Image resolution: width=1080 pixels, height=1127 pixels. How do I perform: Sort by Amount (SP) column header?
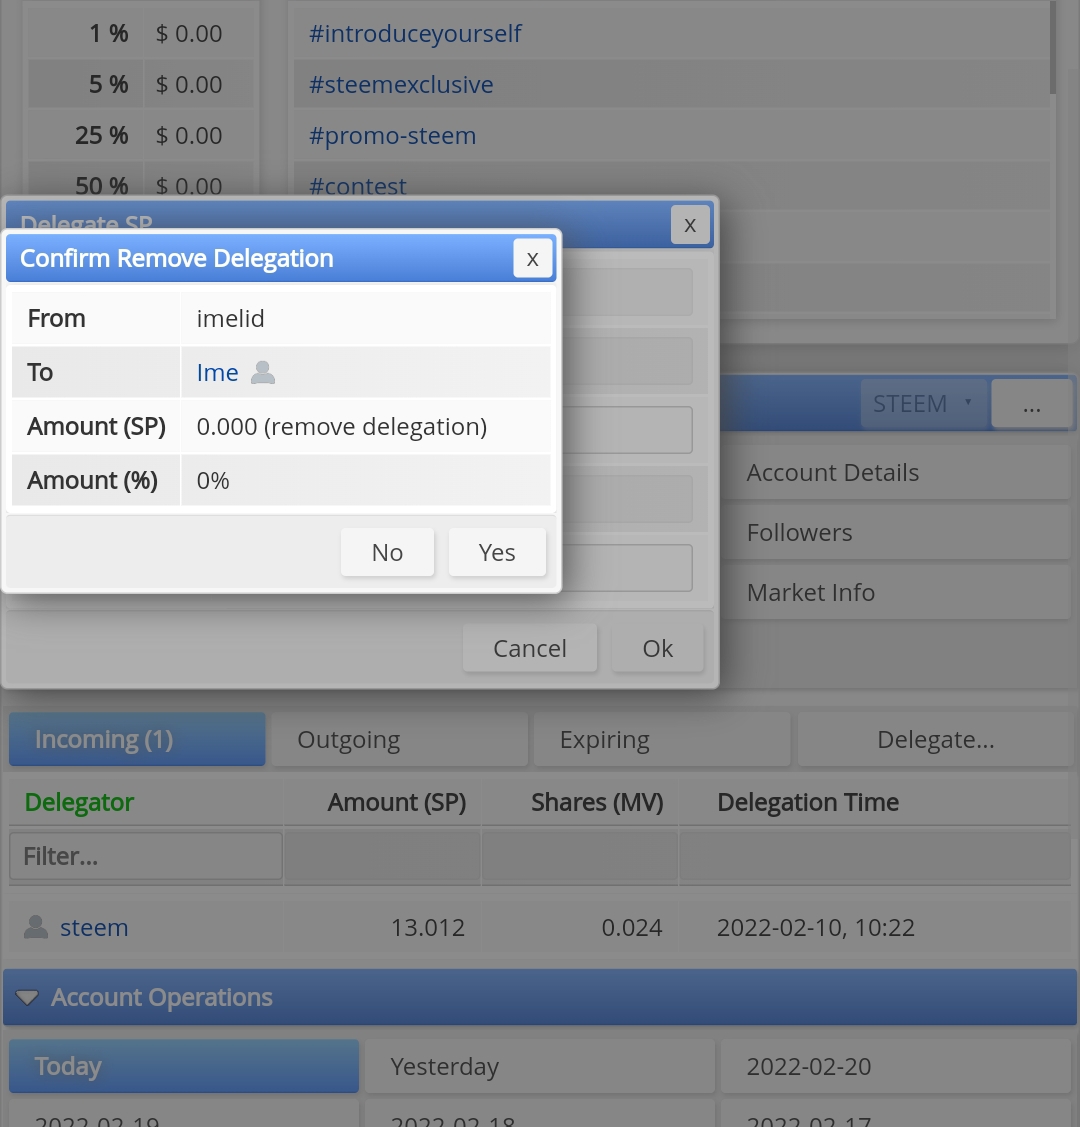(x=397, y=802)
